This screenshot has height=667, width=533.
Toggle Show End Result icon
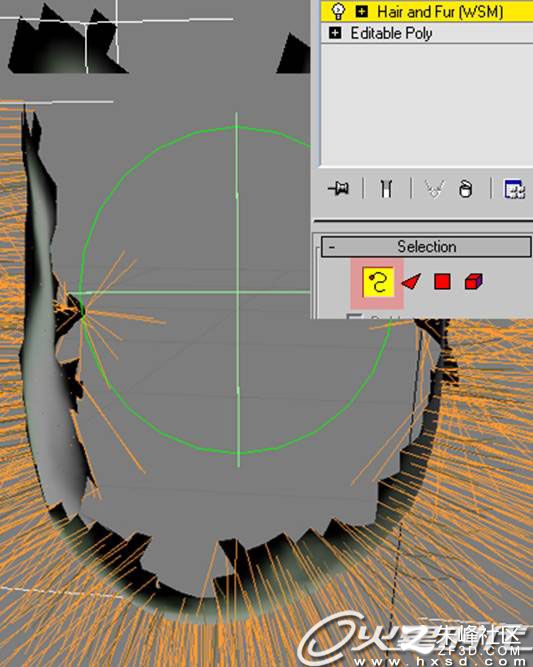click(386, 188)
